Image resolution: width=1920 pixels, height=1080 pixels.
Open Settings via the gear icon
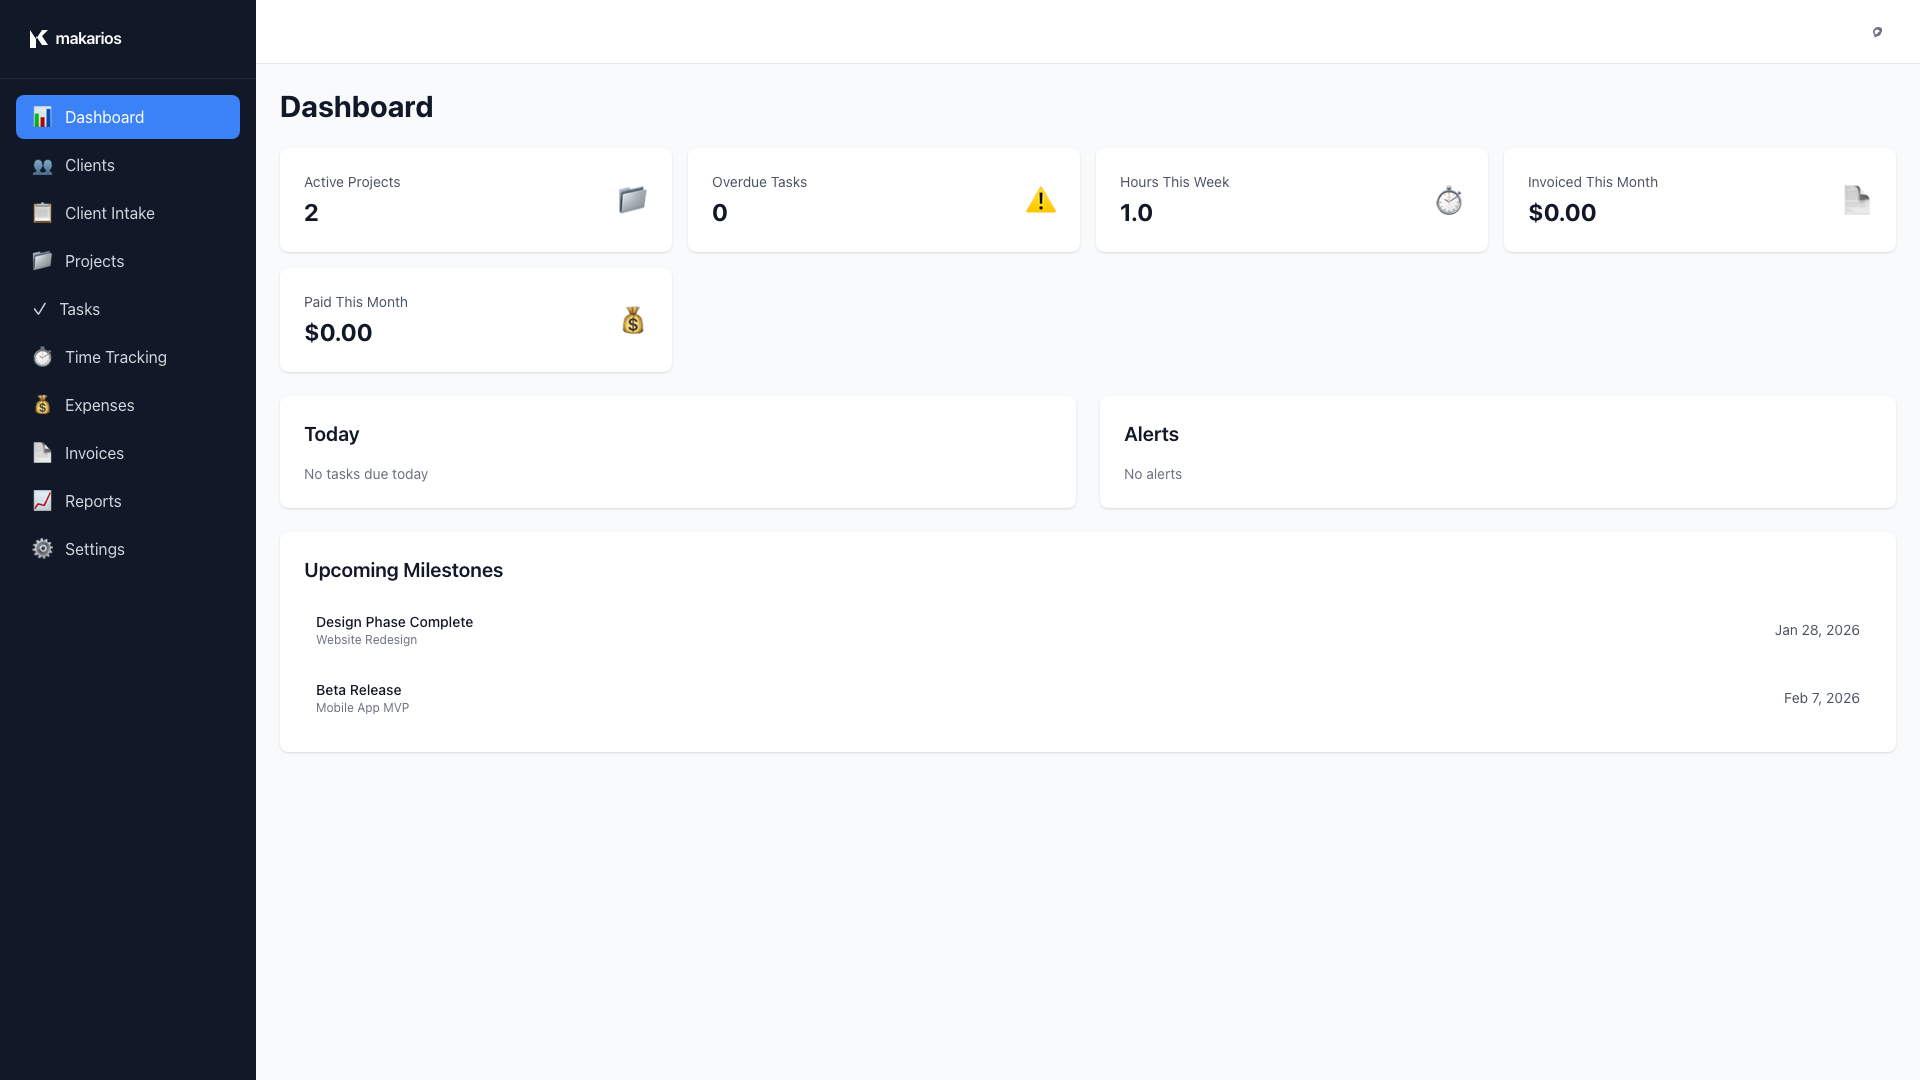pos(42,549)
